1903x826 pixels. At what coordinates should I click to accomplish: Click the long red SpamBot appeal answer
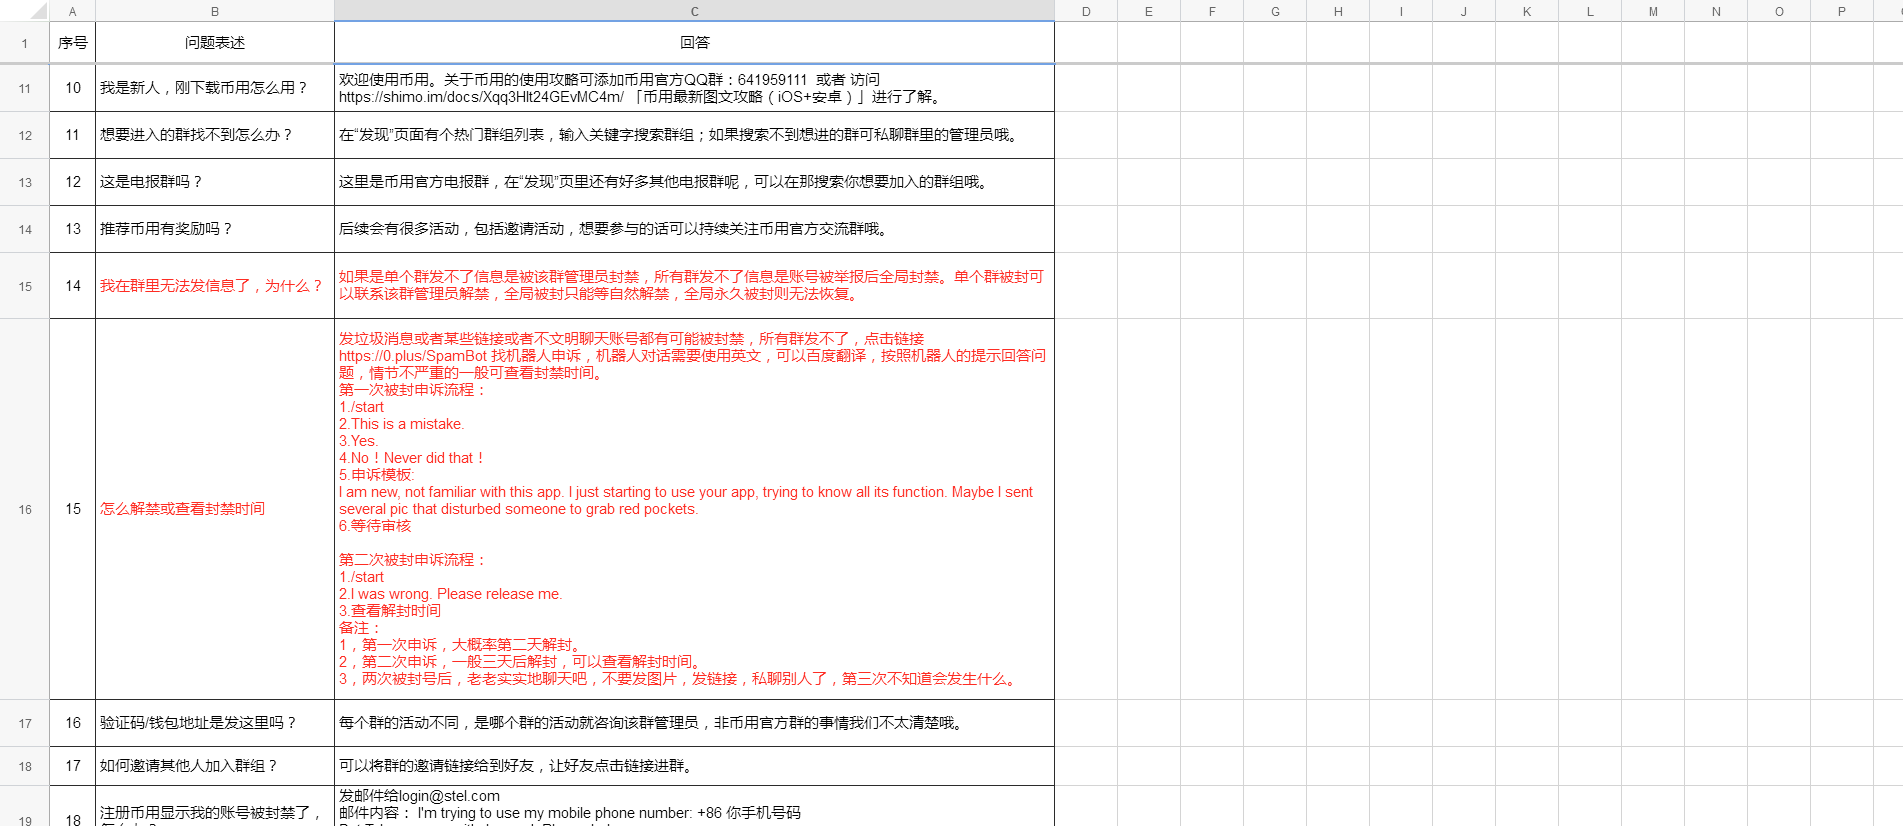tap(694, 509)
